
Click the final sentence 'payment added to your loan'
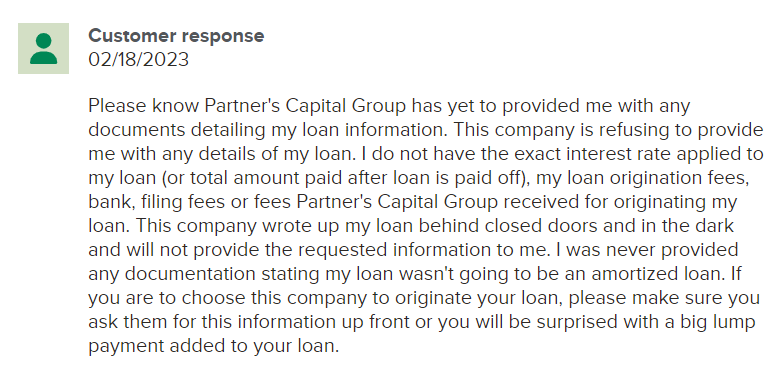pyautogui.click(x=212, y=346)
